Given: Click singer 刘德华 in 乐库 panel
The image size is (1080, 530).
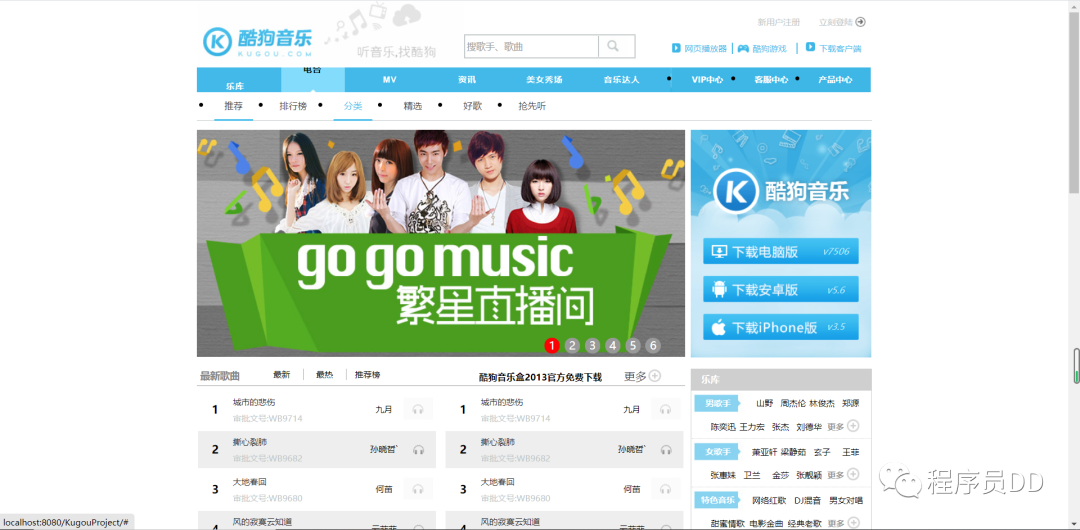Looking at the screenshot, I should click(x=809, y=427).
